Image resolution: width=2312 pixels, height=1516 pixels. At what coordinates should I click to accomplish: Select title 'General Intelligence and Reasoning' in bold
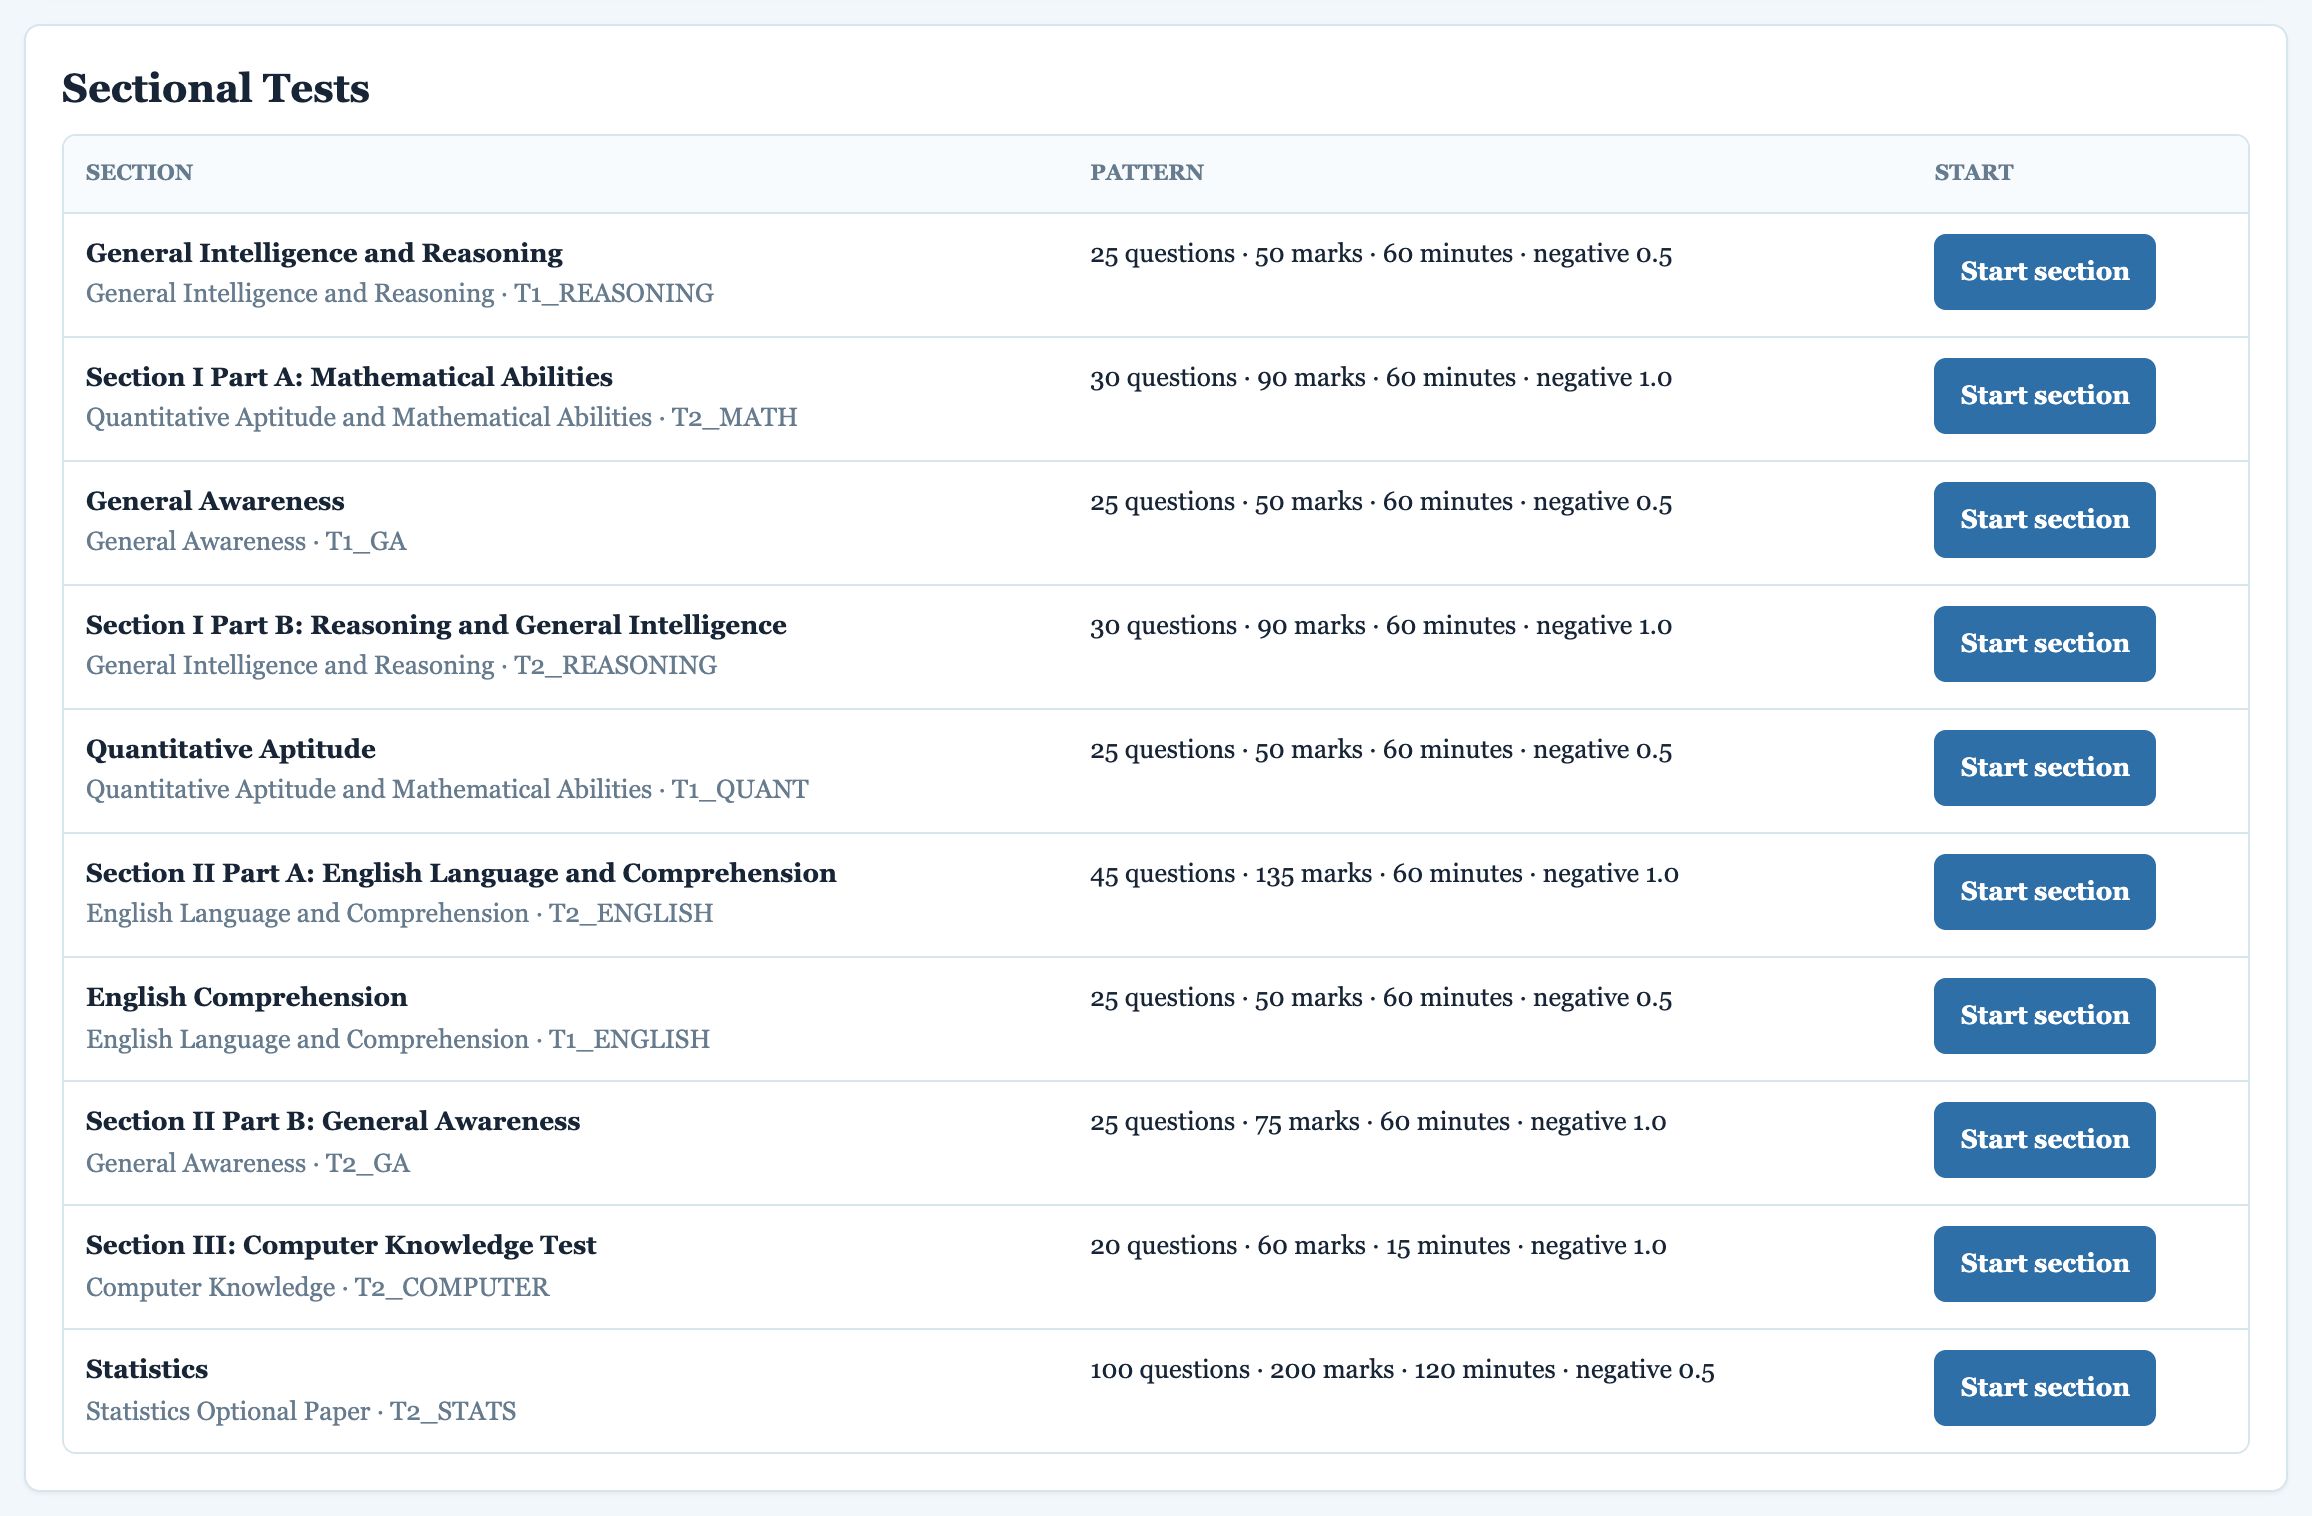pos(324,253)
